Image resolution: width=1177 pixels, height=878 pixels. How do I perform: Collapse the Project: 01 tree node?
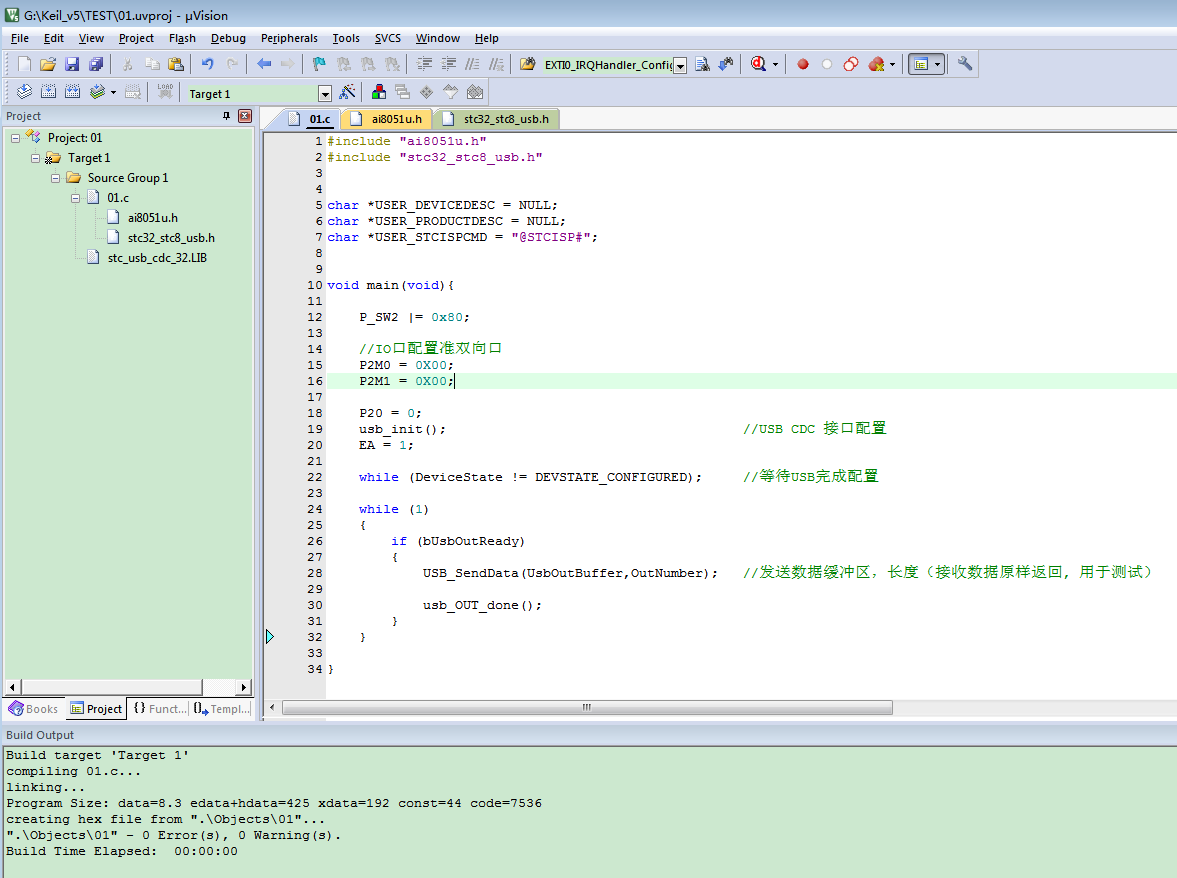(x=15, y=138)
